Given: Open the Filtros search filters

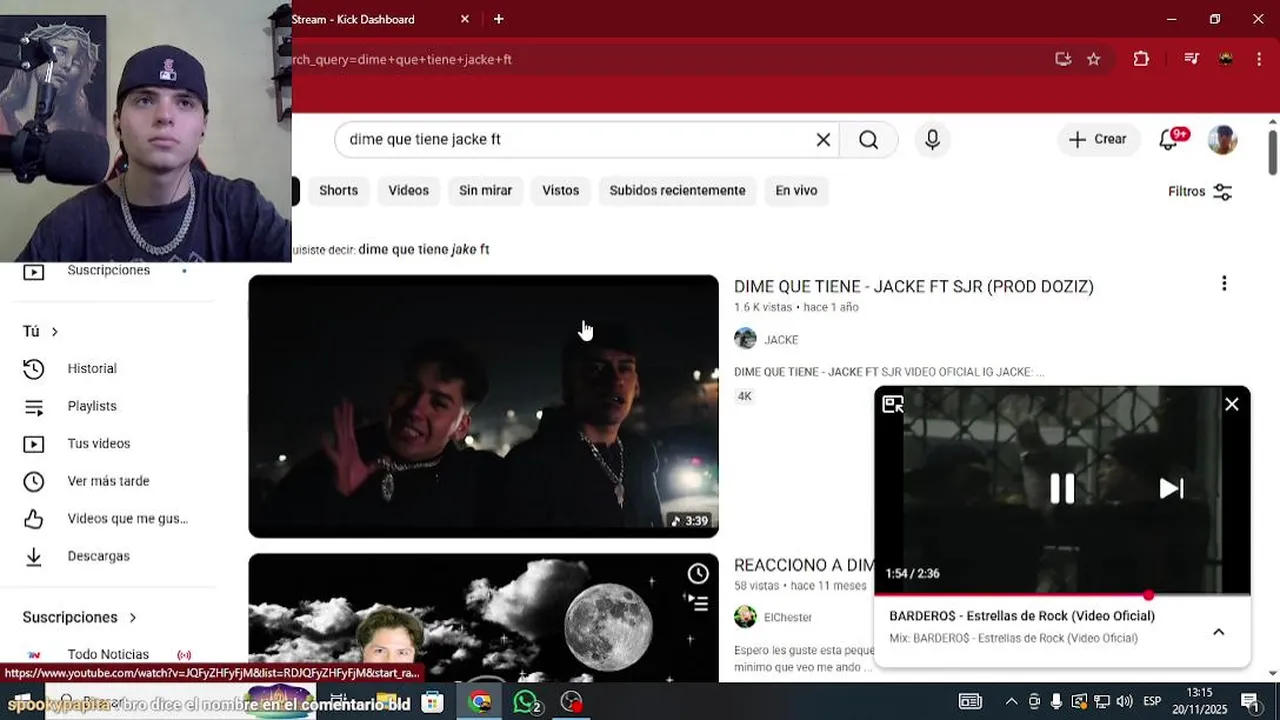Looking at the screenshot, I should coord(1200,191).
